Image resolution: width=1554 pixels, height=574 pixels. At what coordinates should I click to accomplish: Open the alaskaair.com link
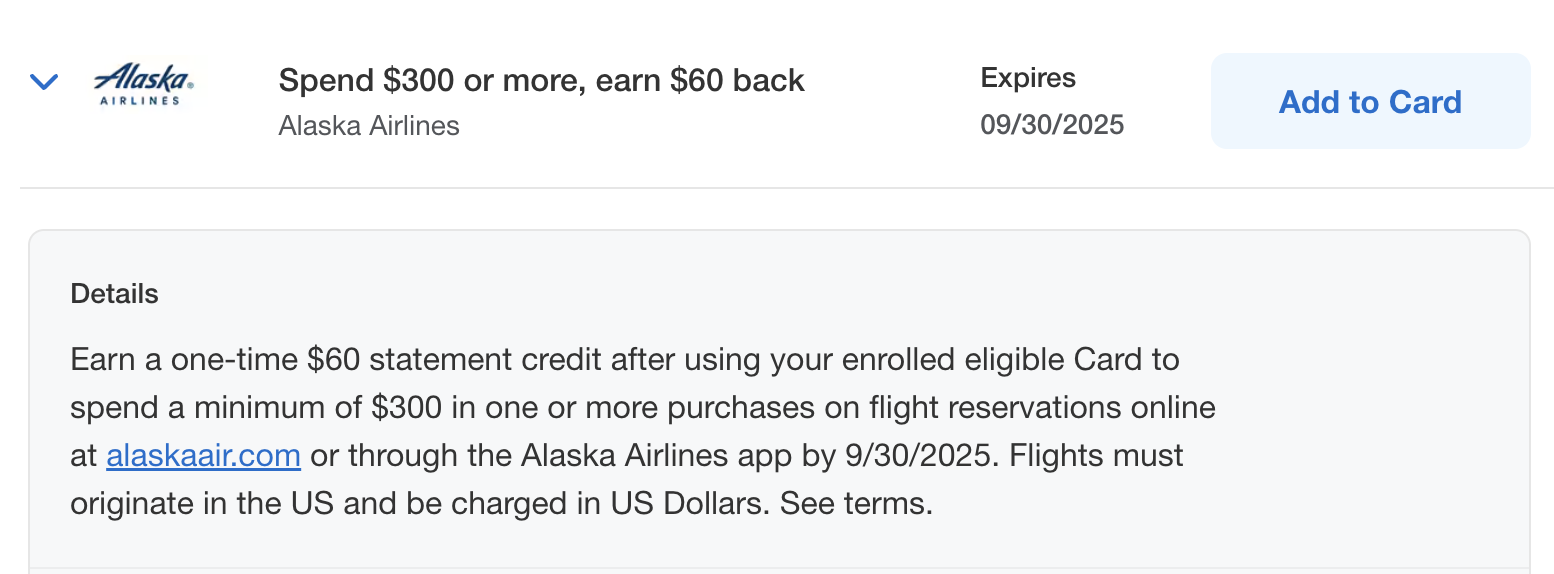pyautogui.click(x=203, y=456)
